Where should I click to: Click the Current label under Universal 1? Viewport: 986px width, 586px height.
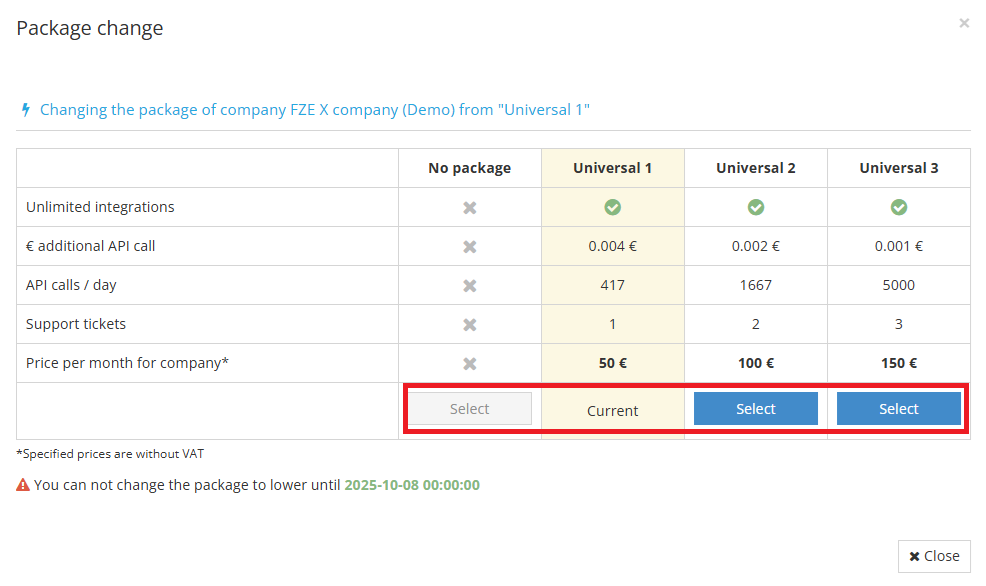point(612,410)
